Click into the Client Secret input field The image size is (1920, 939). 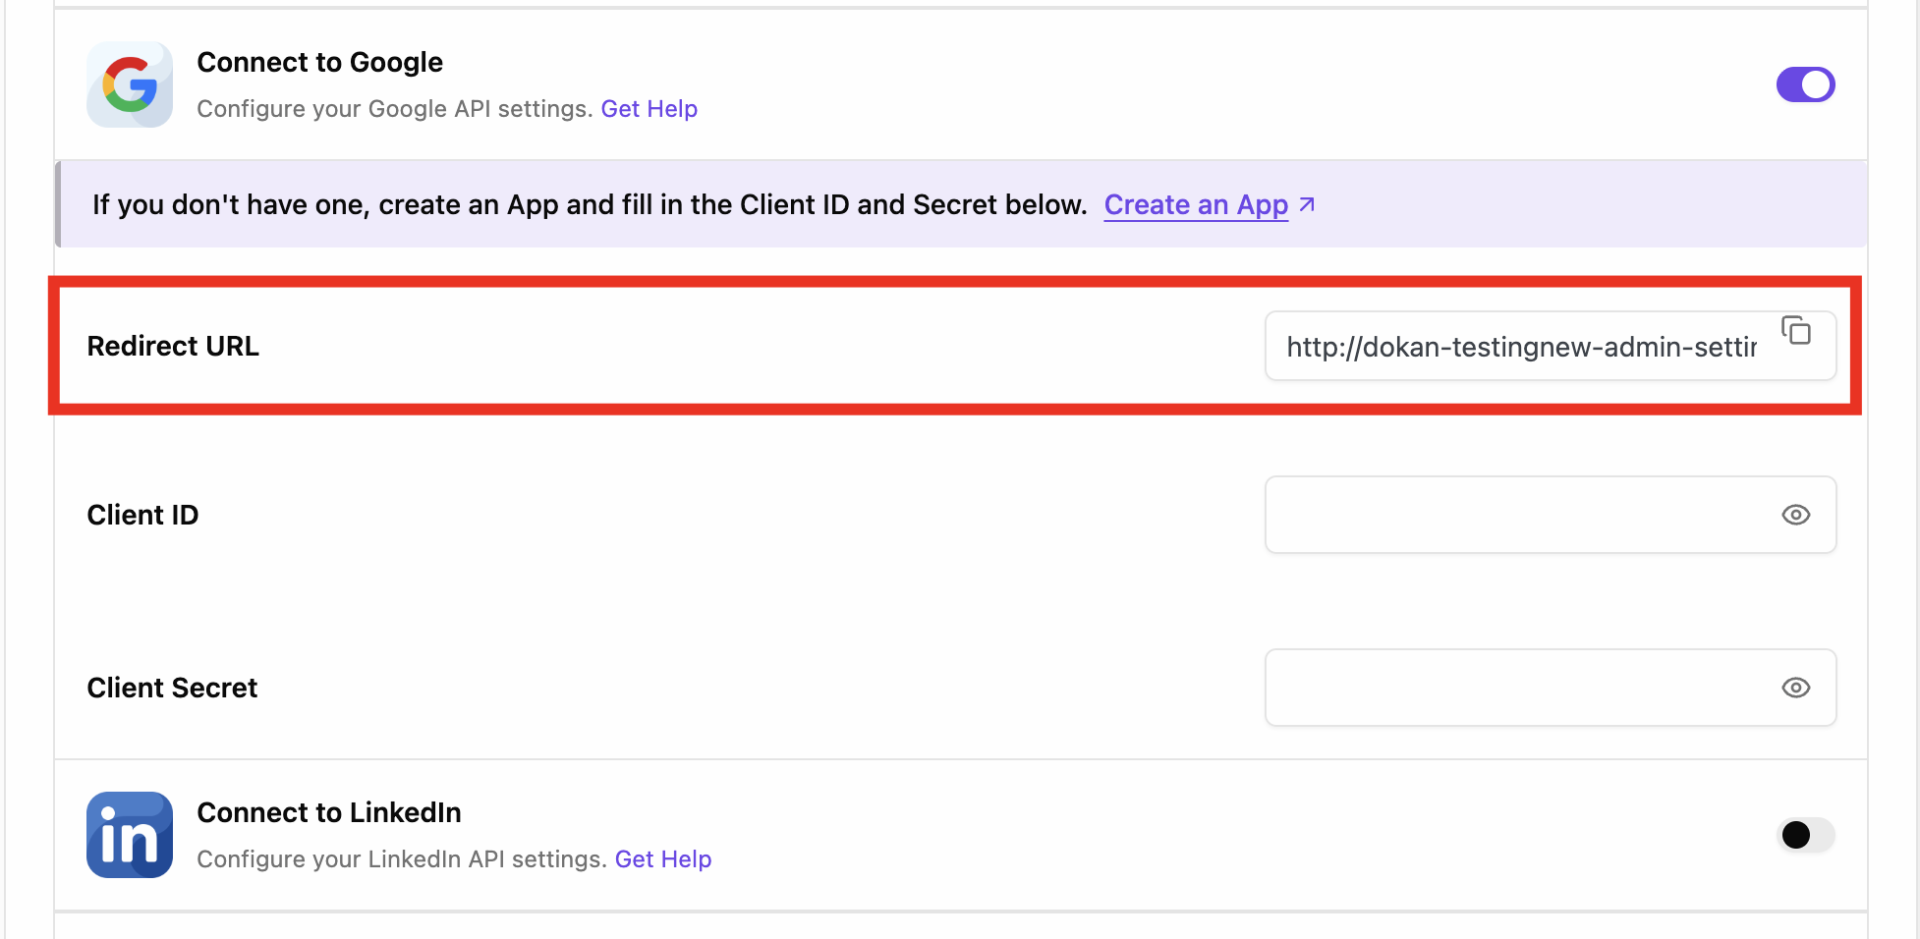pos(1550,688)
